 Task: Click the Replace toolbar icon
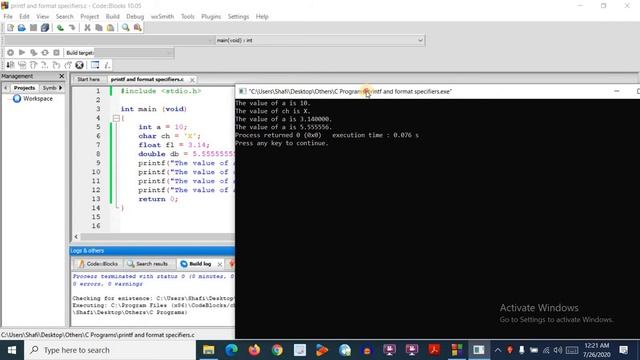coord(138,28)
